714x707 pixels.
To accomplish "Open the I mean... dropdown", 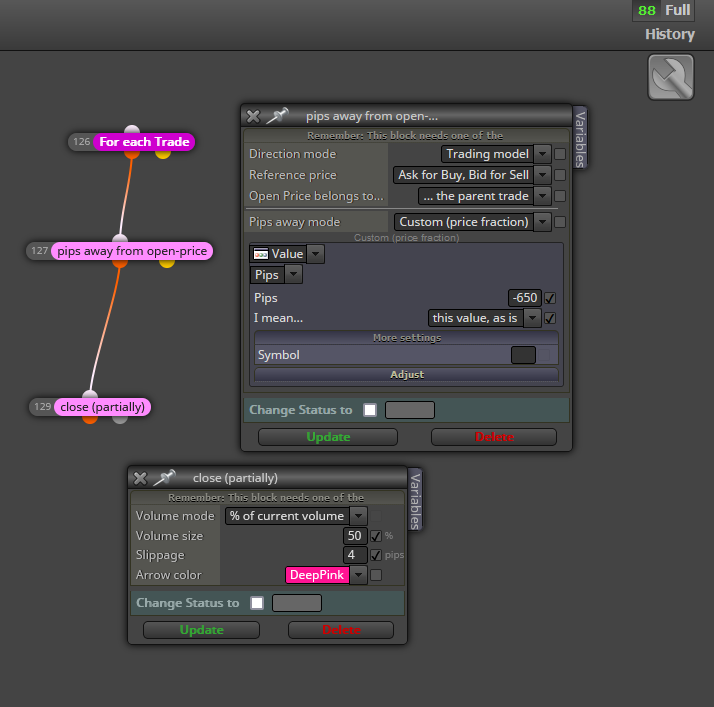I will click(x=532, y=318).
